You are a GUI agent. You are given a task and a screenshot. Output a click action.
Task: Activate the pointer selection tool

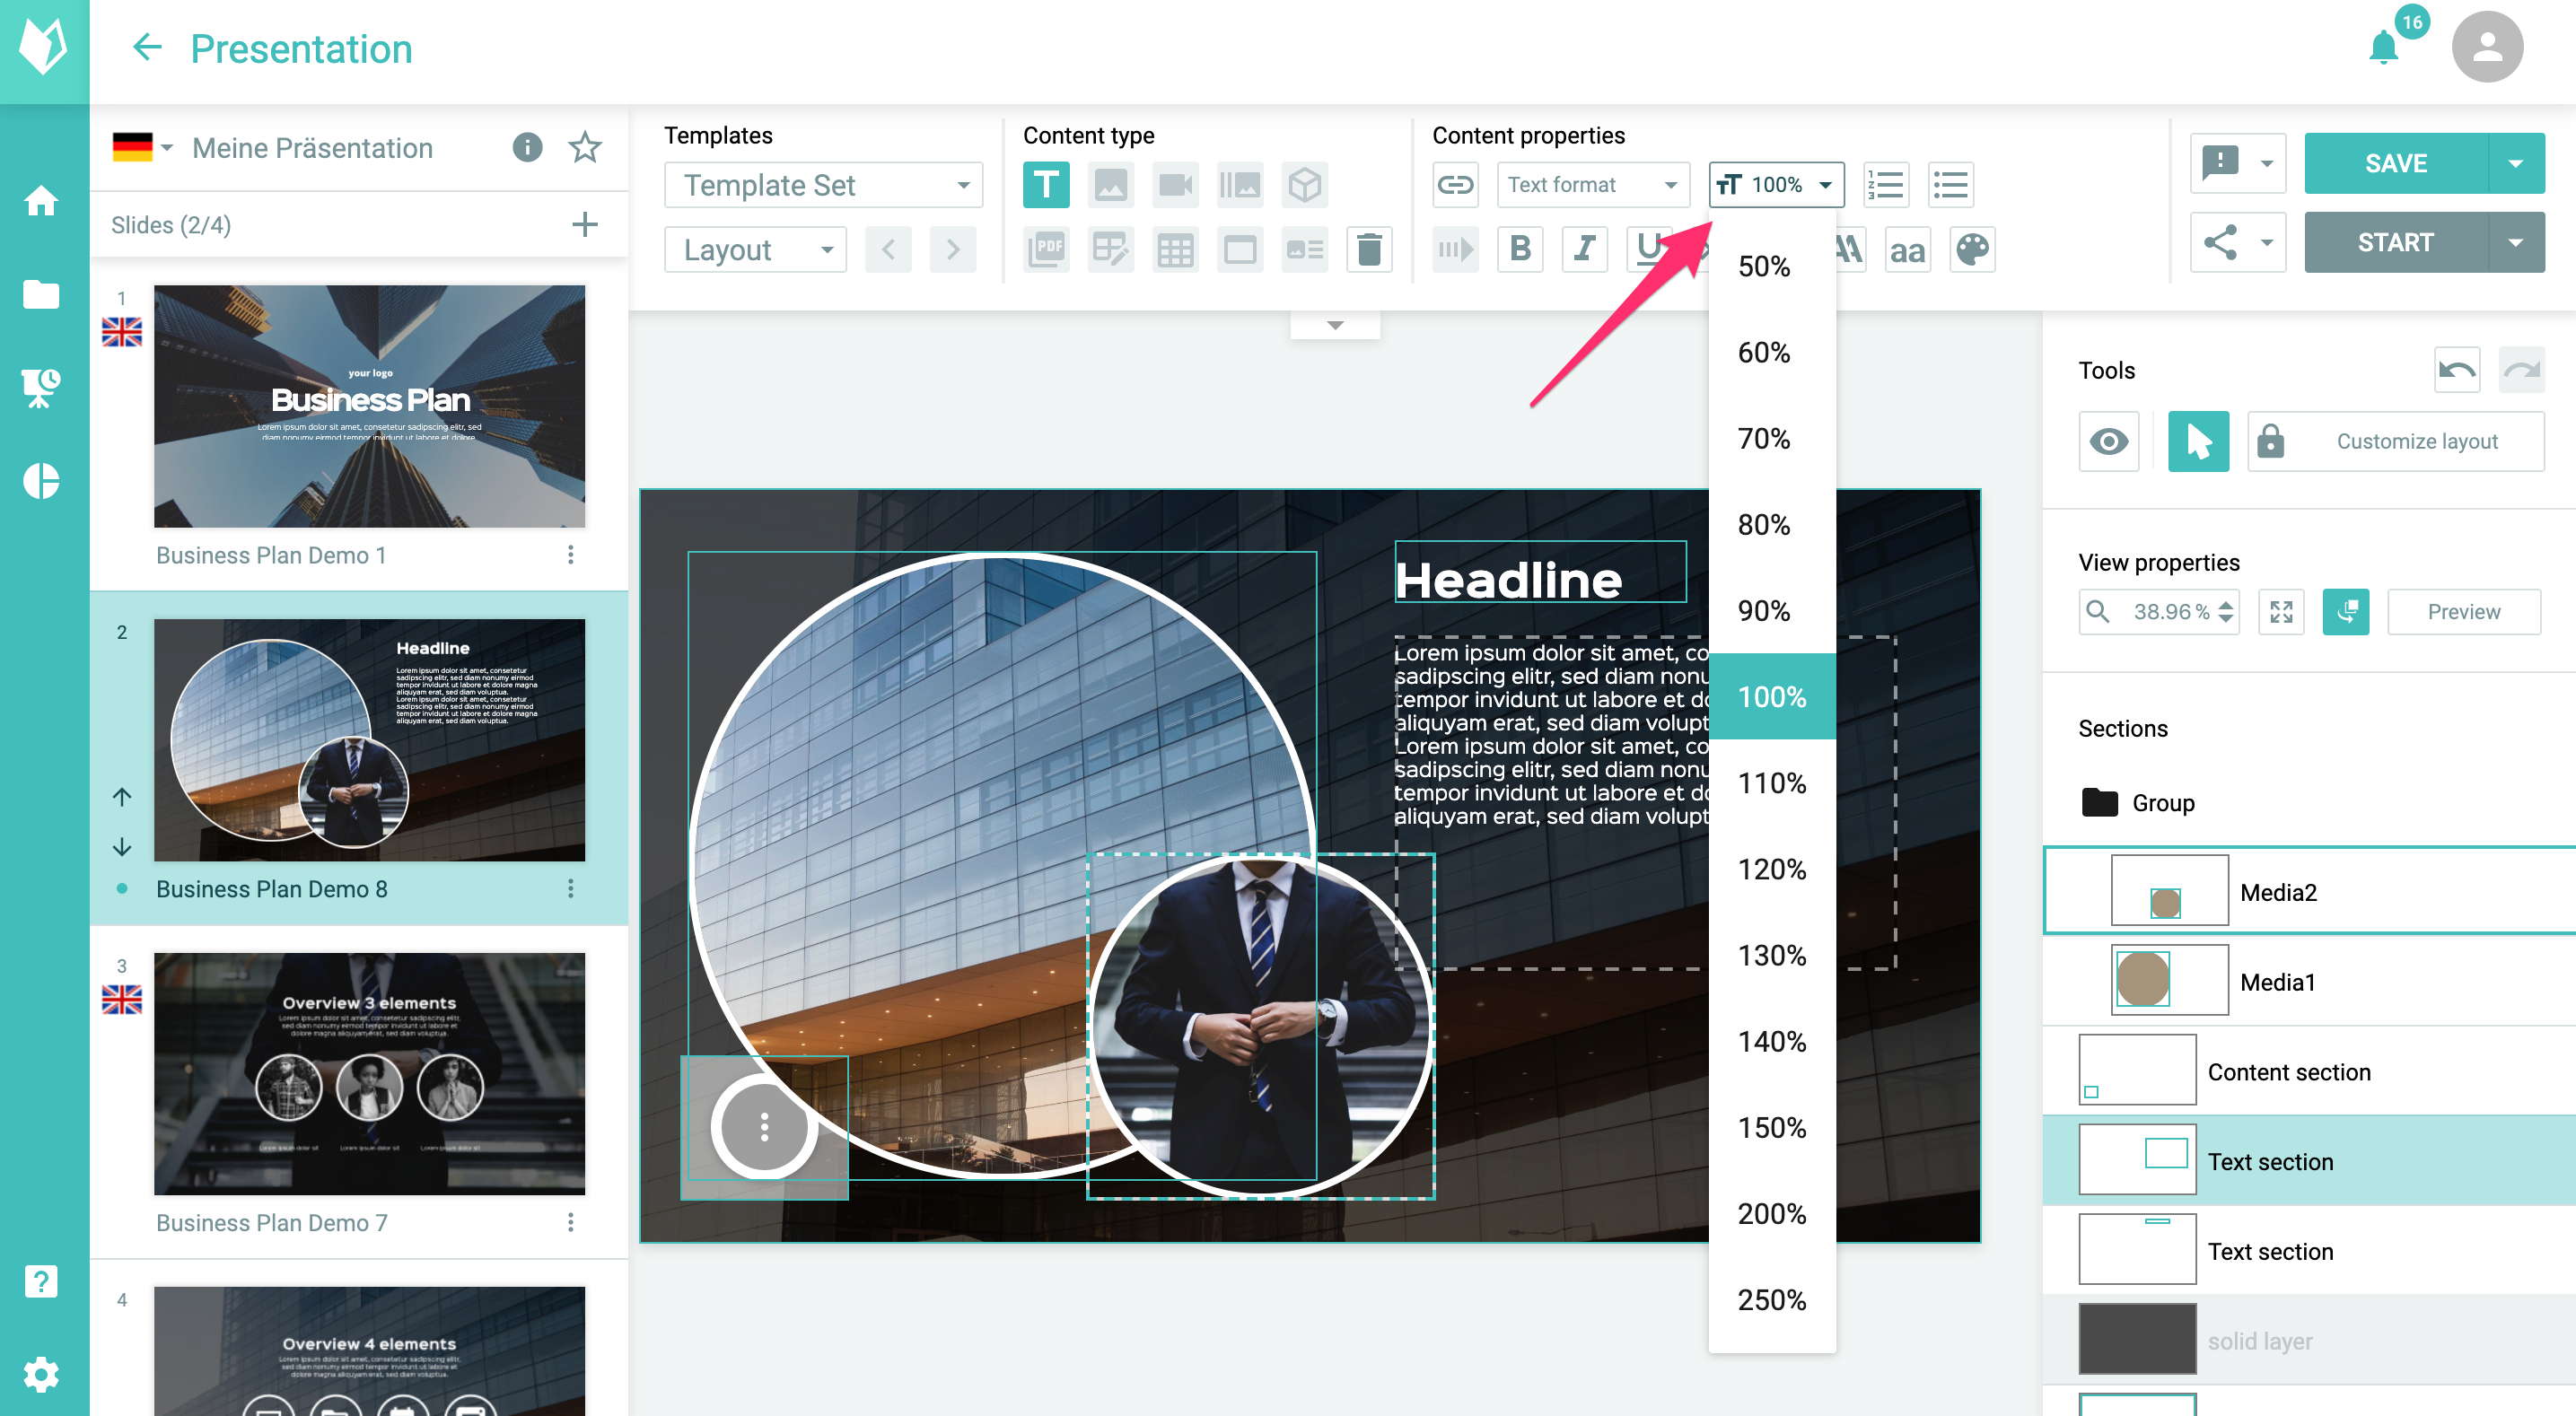[2198, 441]
